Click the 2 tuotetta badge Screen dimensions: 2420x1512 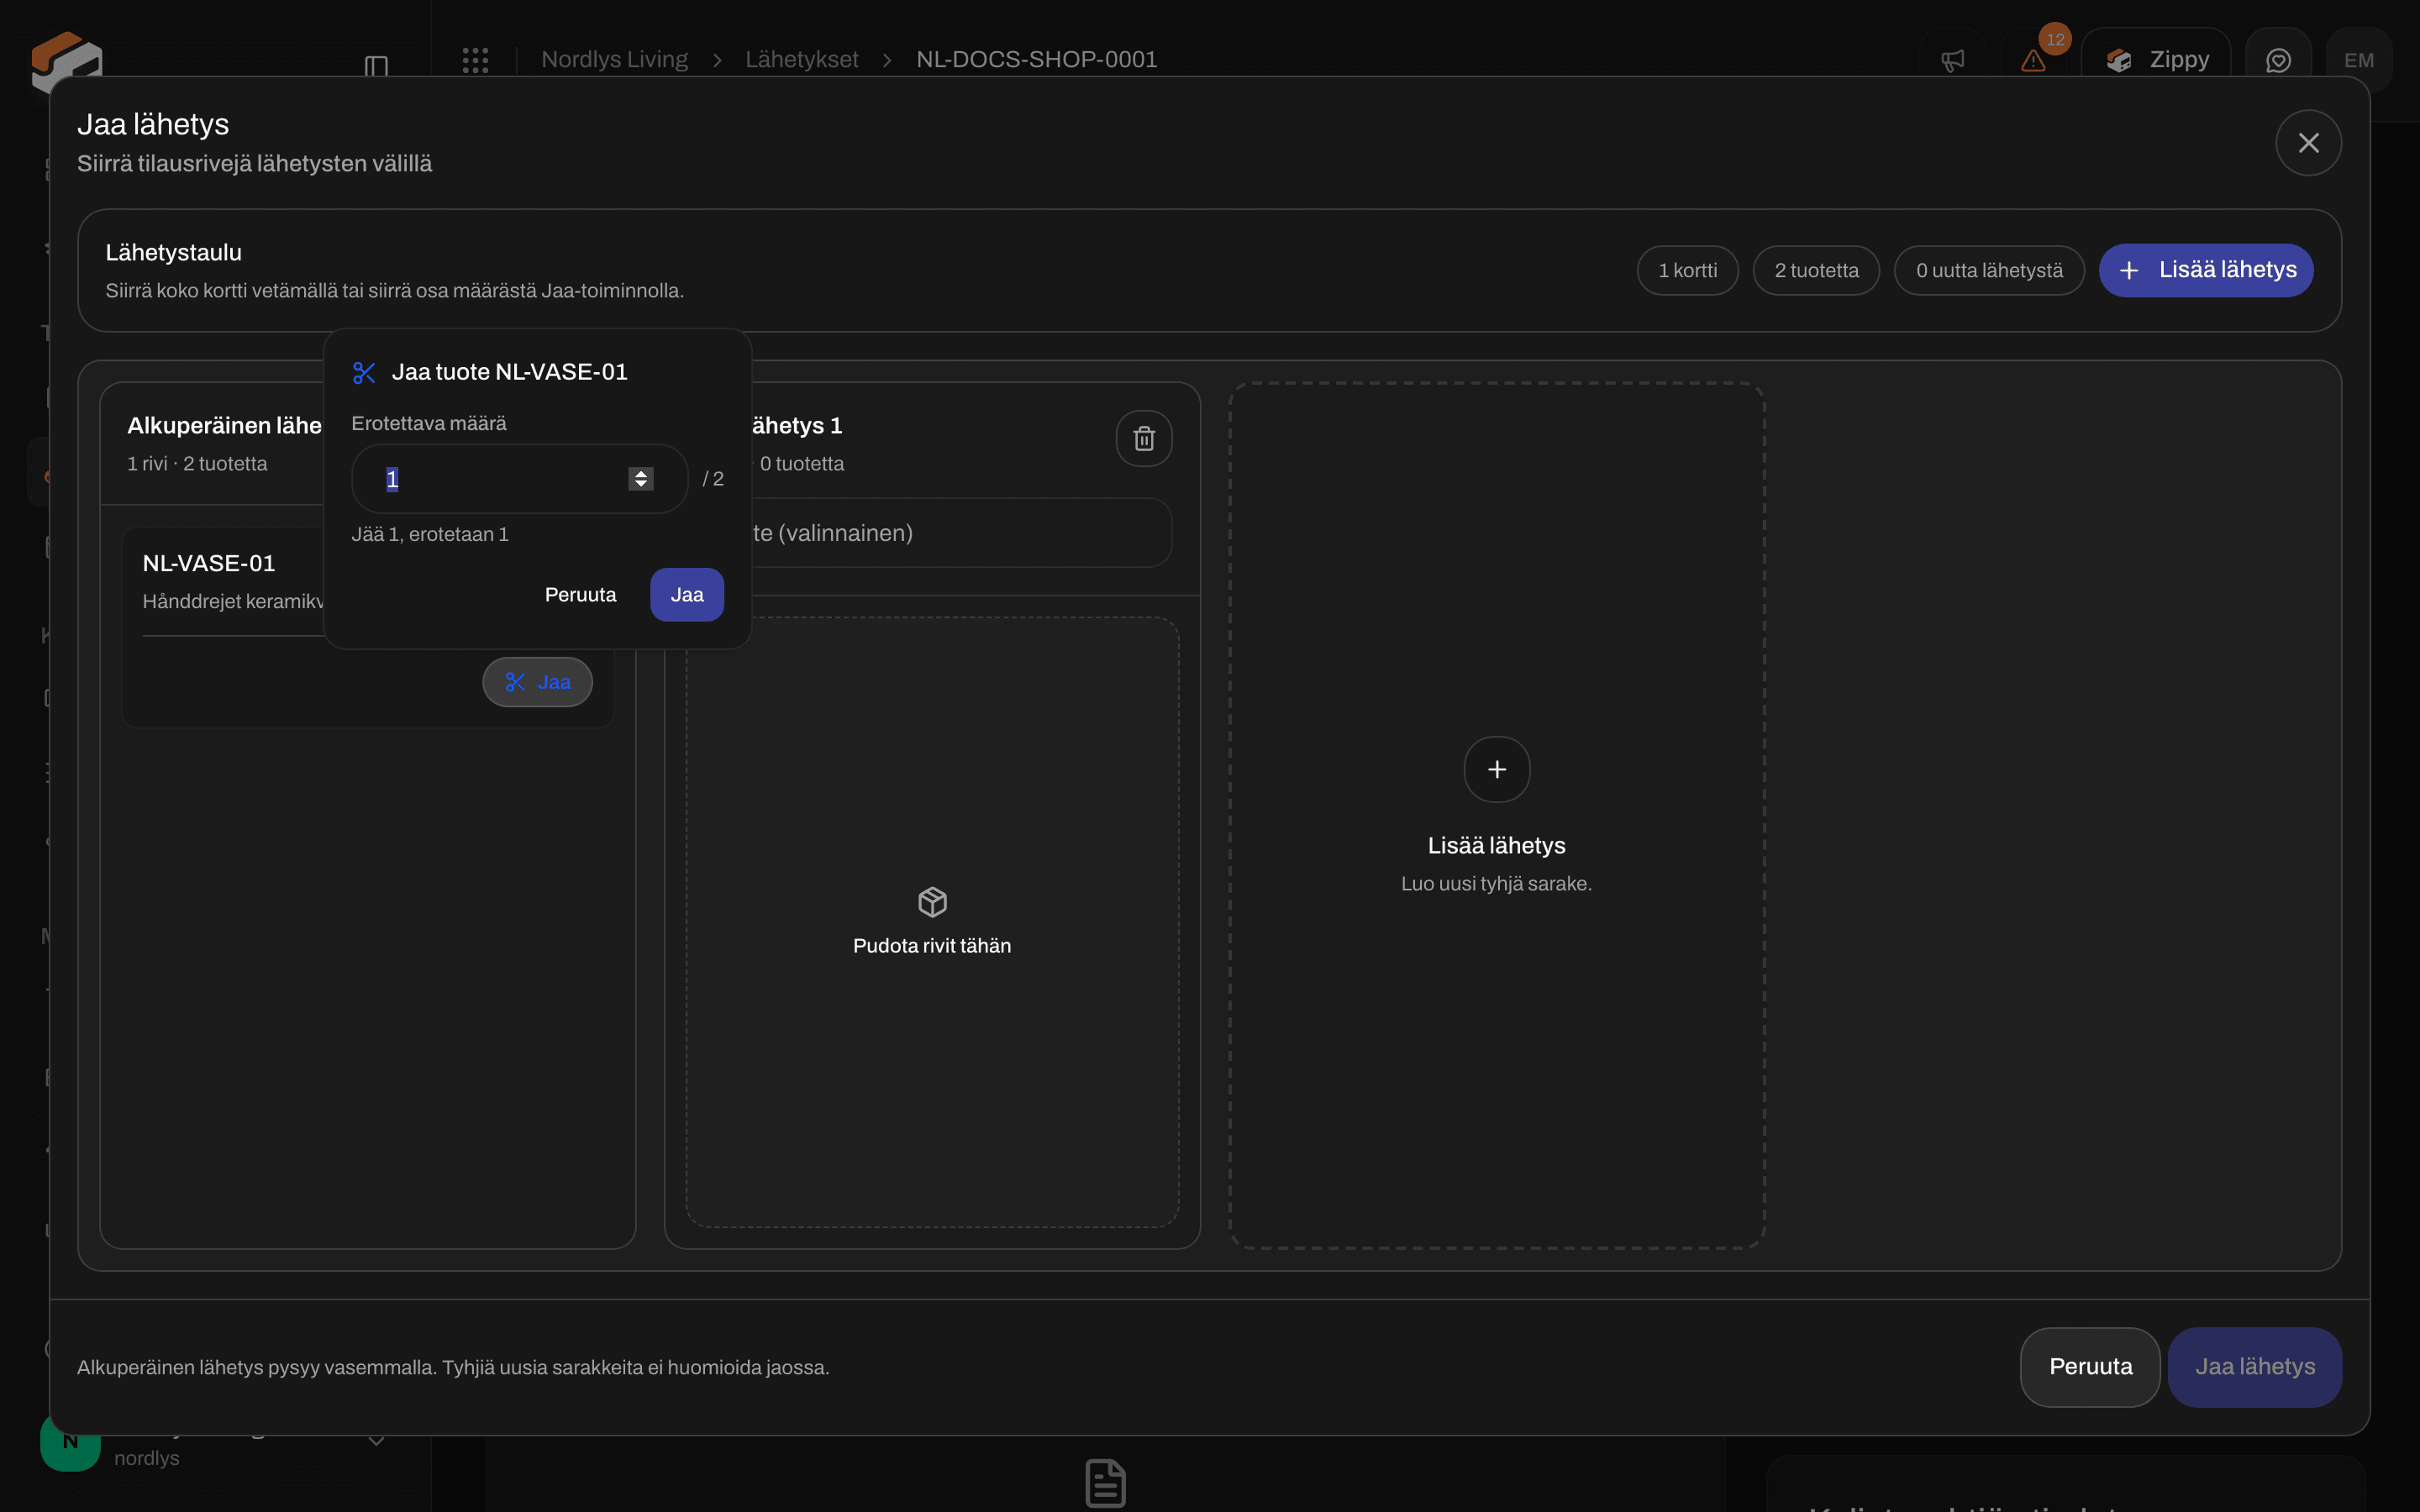1816,271
